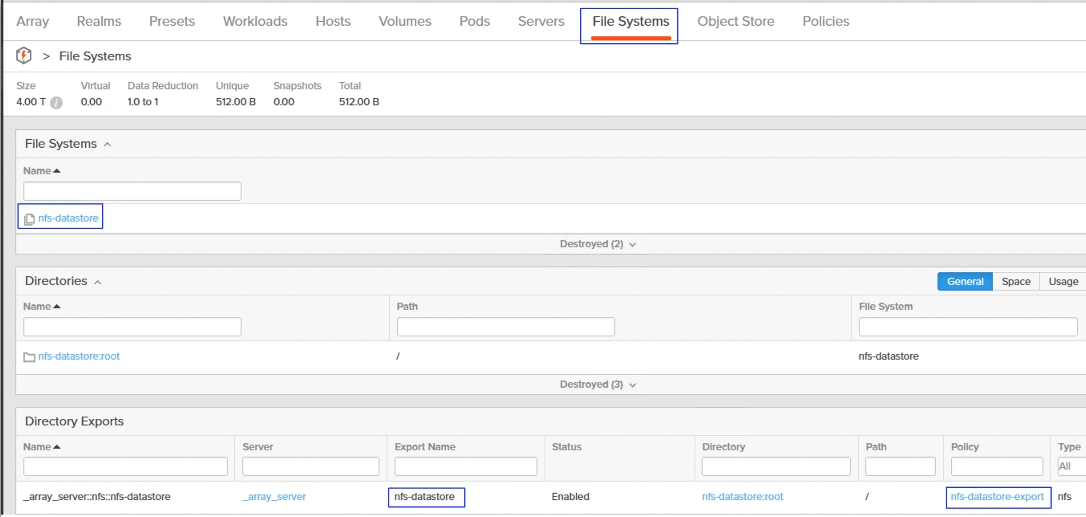
Task: Click the _array_server::nfs::nfs-datastore export name
Action: tap(97, 497)
